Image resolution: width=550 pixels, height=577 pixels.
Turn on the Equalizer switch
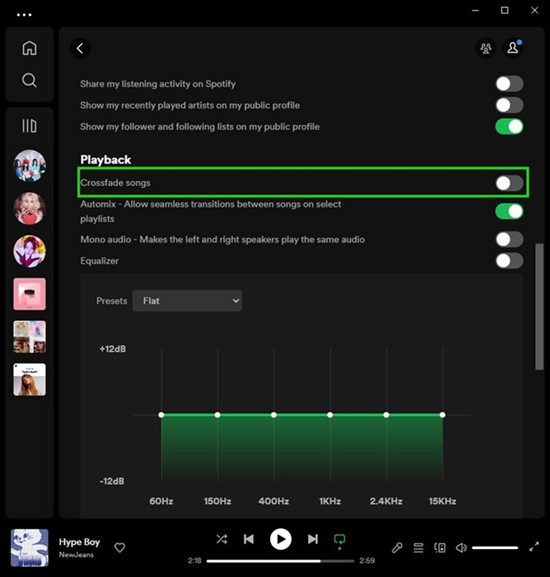[x=509, y=261]
